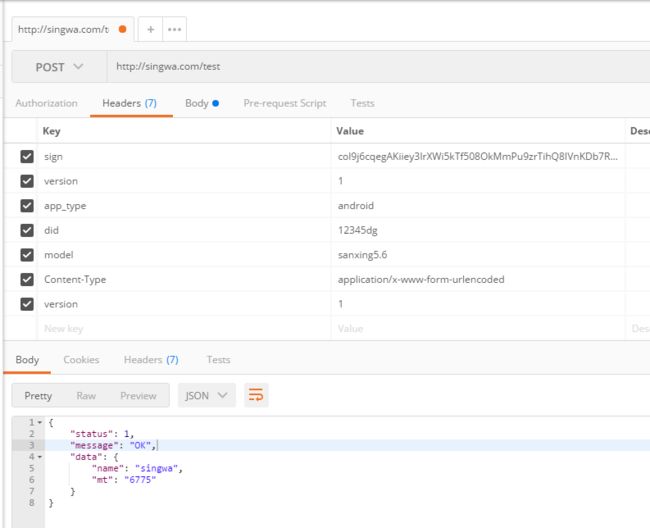Uncheck the Content-Type header checkbox

[x=27, y=279]
